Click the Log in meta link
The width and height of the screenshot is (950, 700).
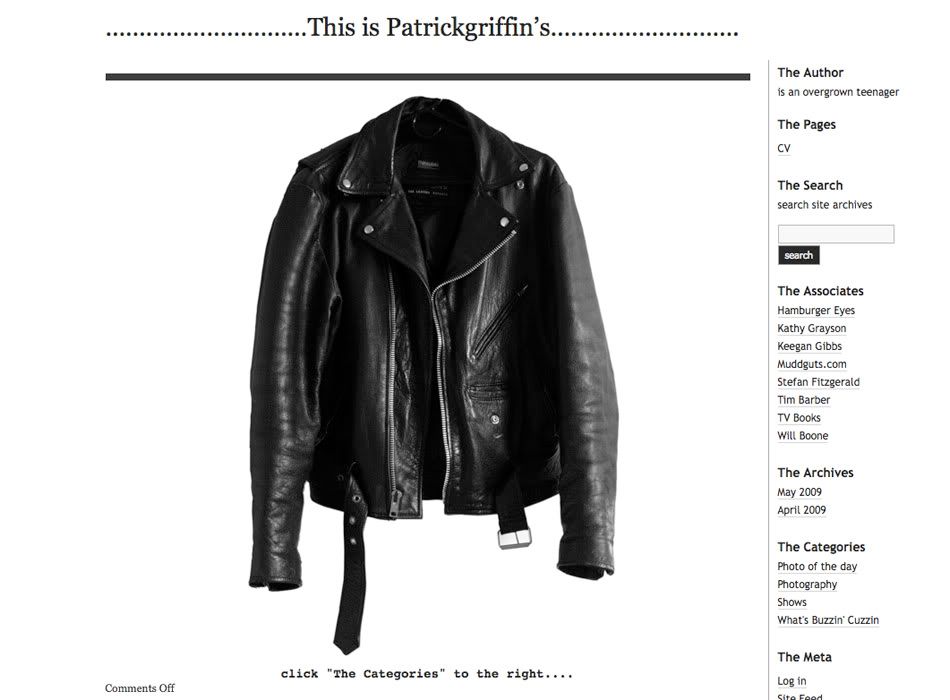[791, 681]
